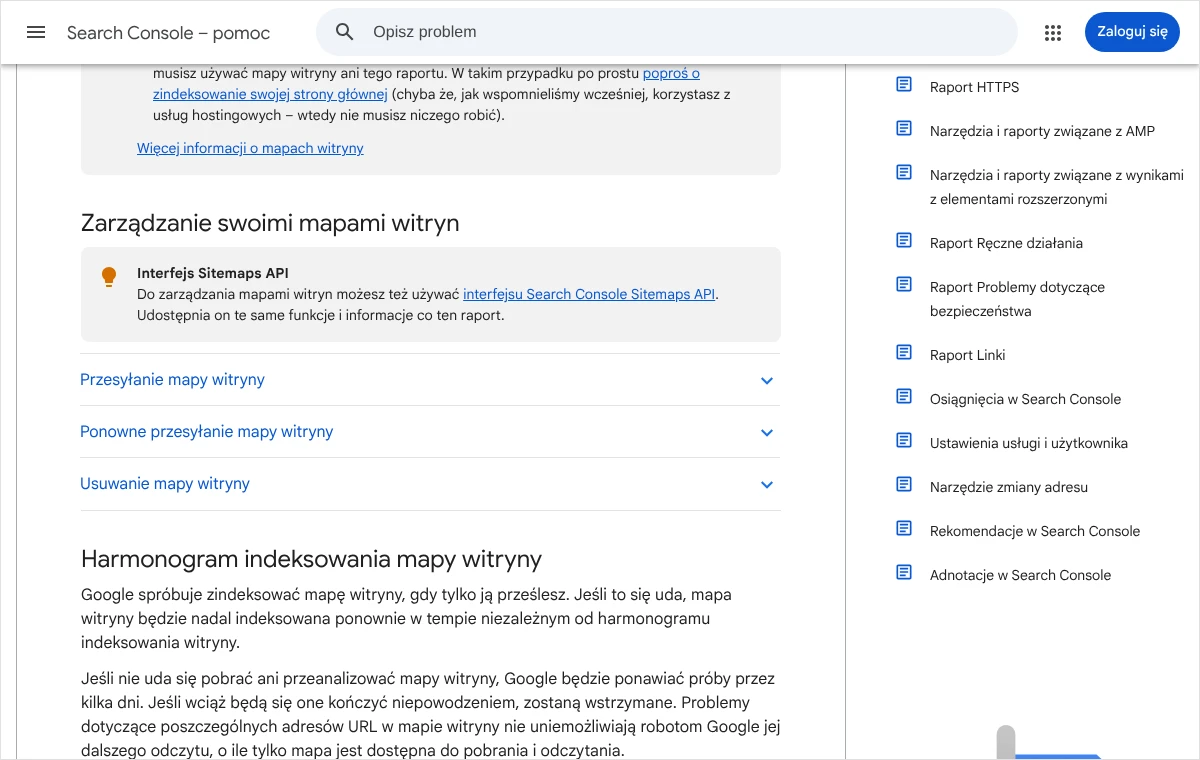Click article icon beside Rekomendacje w Search Console
This screenshot has height=760, width=1200.
(x=904, y=528)
